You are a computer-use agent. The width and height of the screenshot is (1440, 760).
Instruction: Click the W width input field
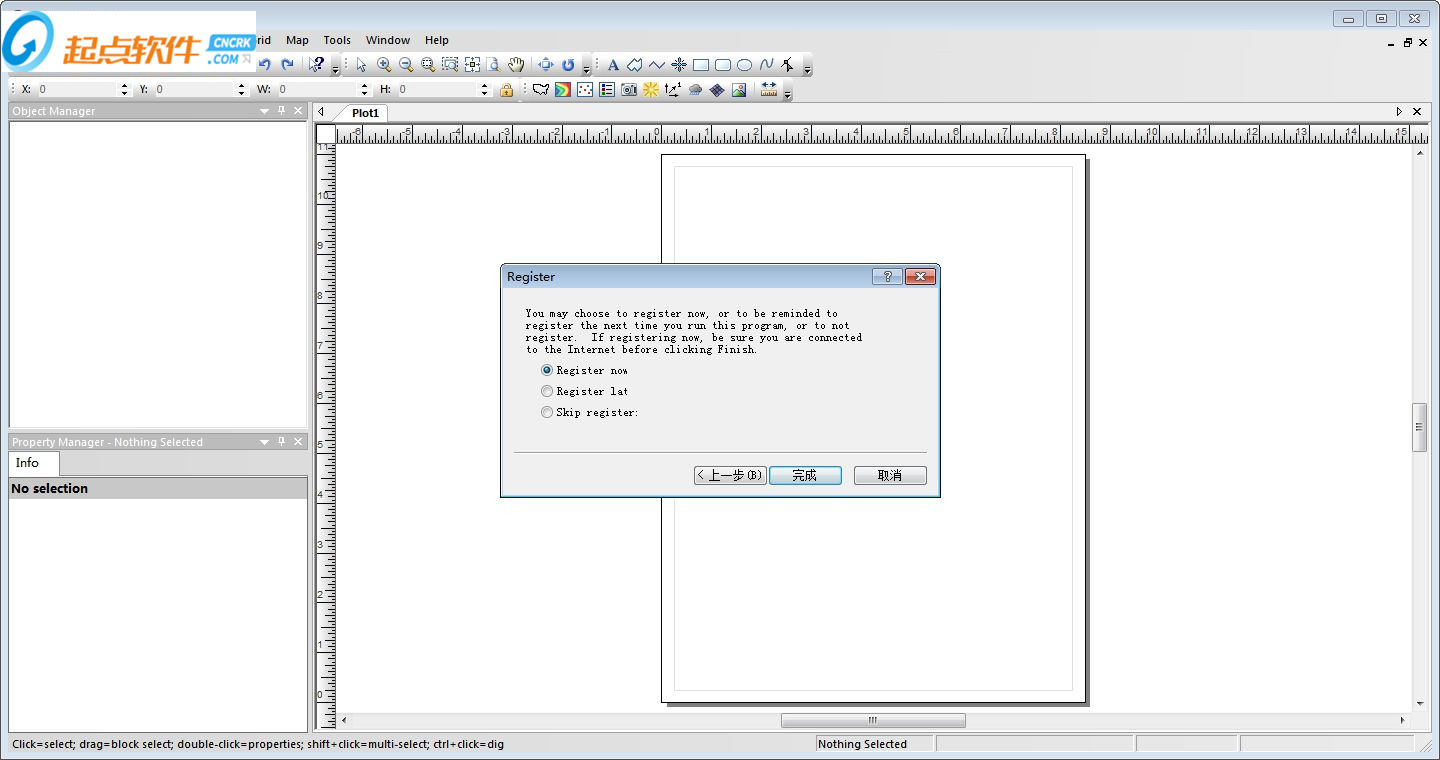point(316,90)
